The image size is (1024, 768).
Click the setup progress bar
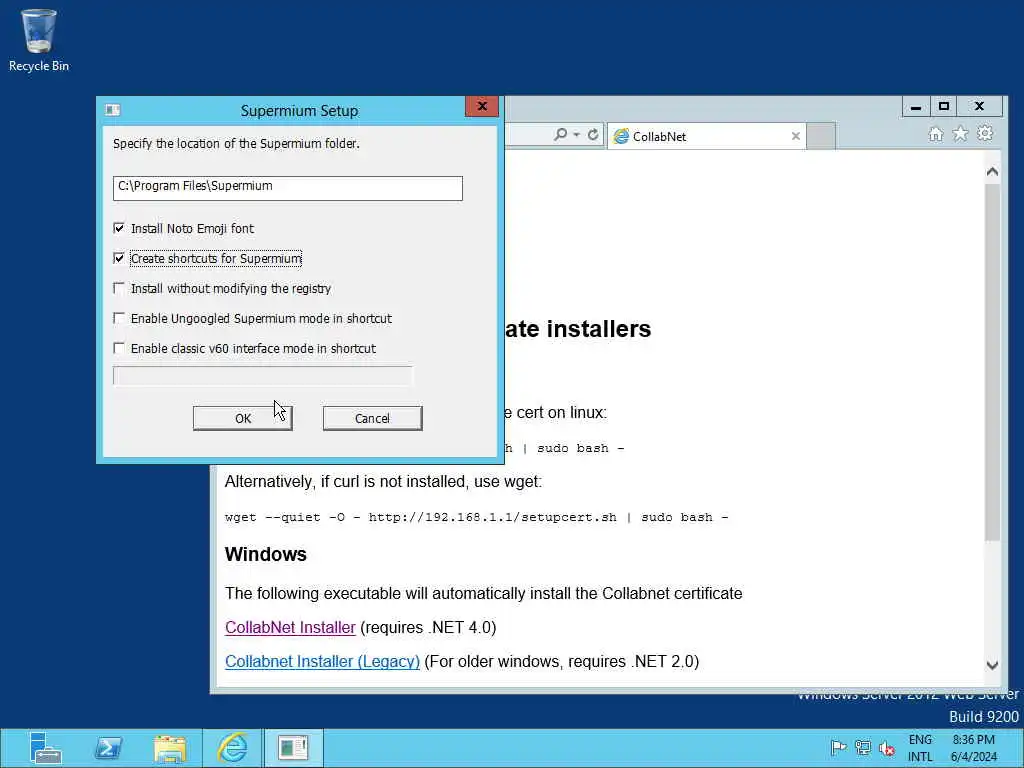[x=263, y=376]
